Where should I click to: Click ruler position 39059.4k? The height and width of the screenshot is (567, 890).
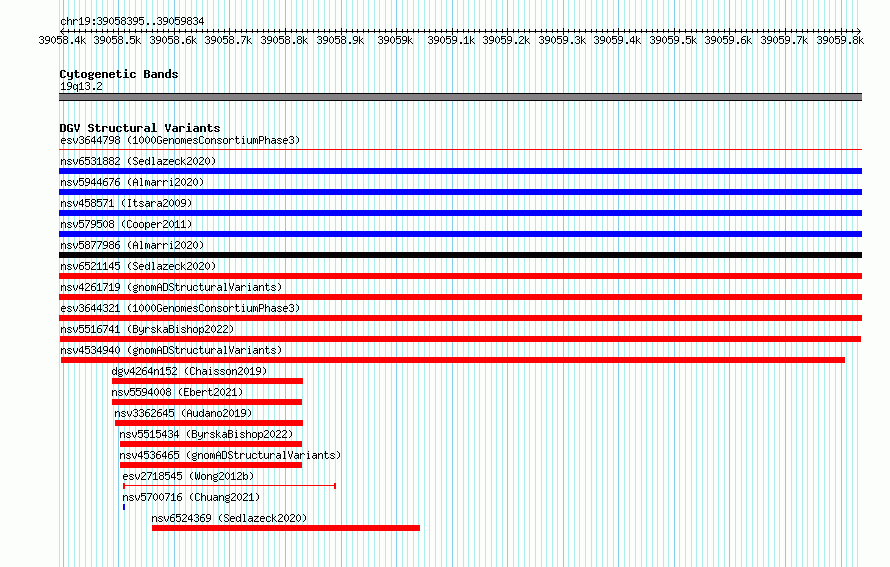coord(617,40)
